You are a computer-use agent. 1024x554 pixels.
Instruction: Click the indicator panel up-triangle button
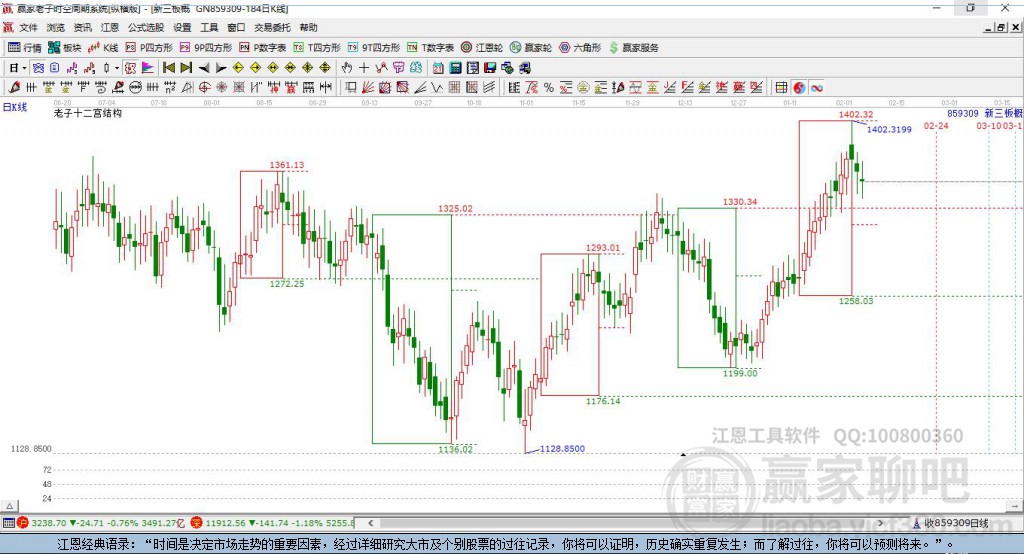(10, 506)
